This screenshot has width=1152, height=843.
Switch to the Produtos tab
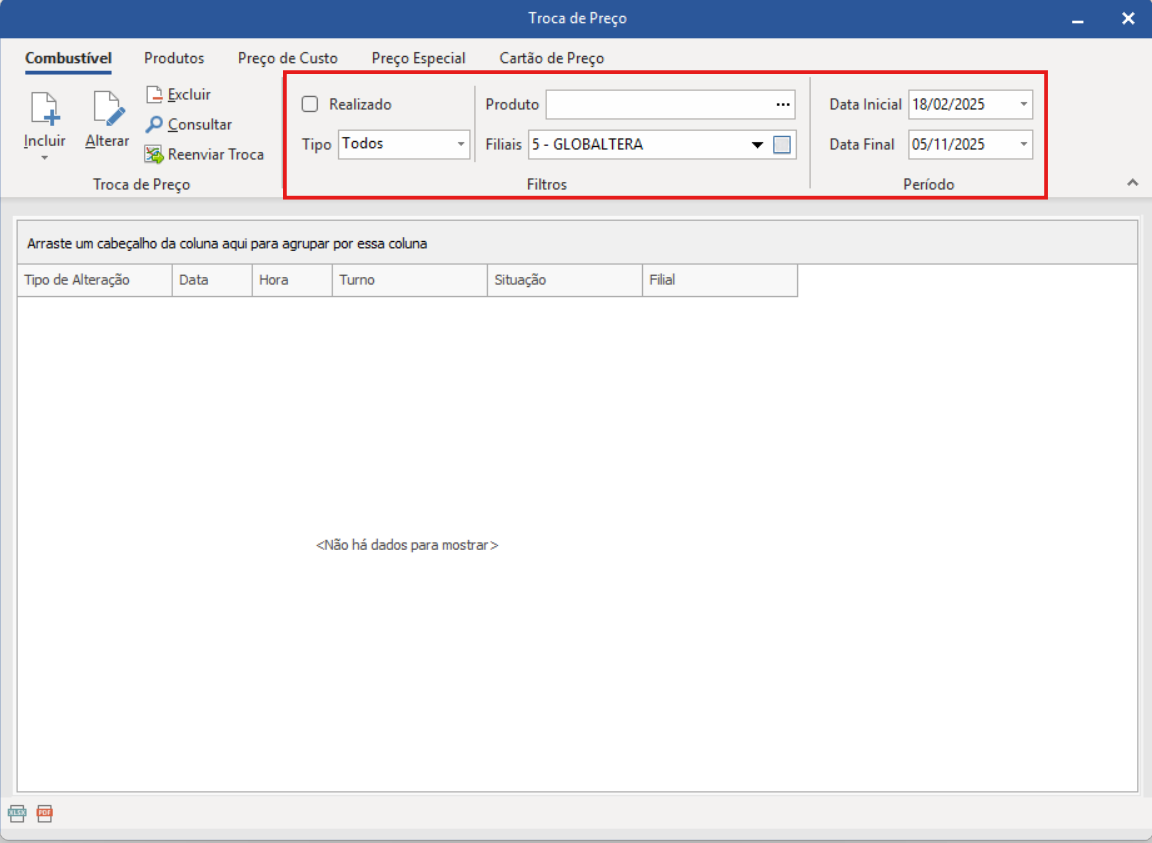point(174,58)
